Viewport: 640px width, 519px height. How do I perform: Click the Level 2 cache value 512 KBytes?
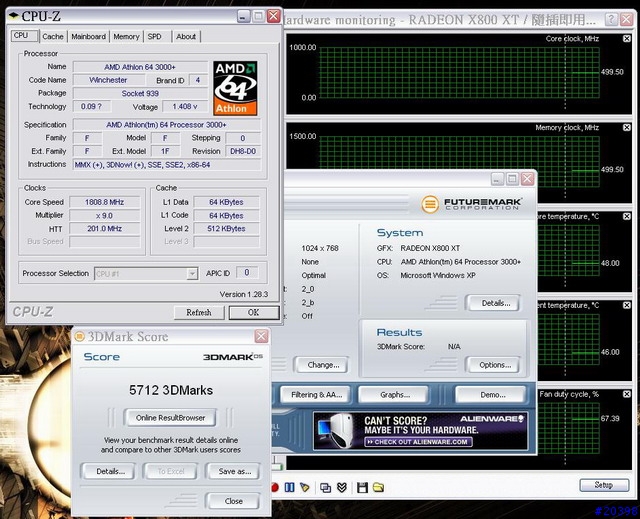click(x=226, y=228)
